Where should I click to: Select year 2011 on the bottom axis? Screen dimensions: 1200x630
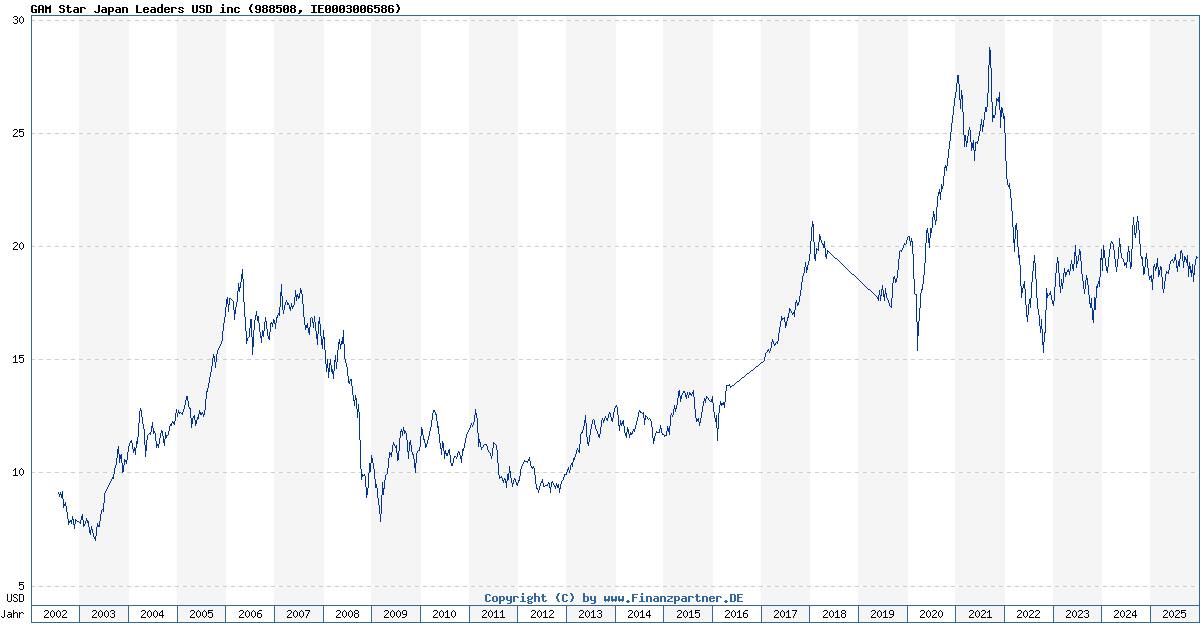pyautogui.click(x=493, y=614)
